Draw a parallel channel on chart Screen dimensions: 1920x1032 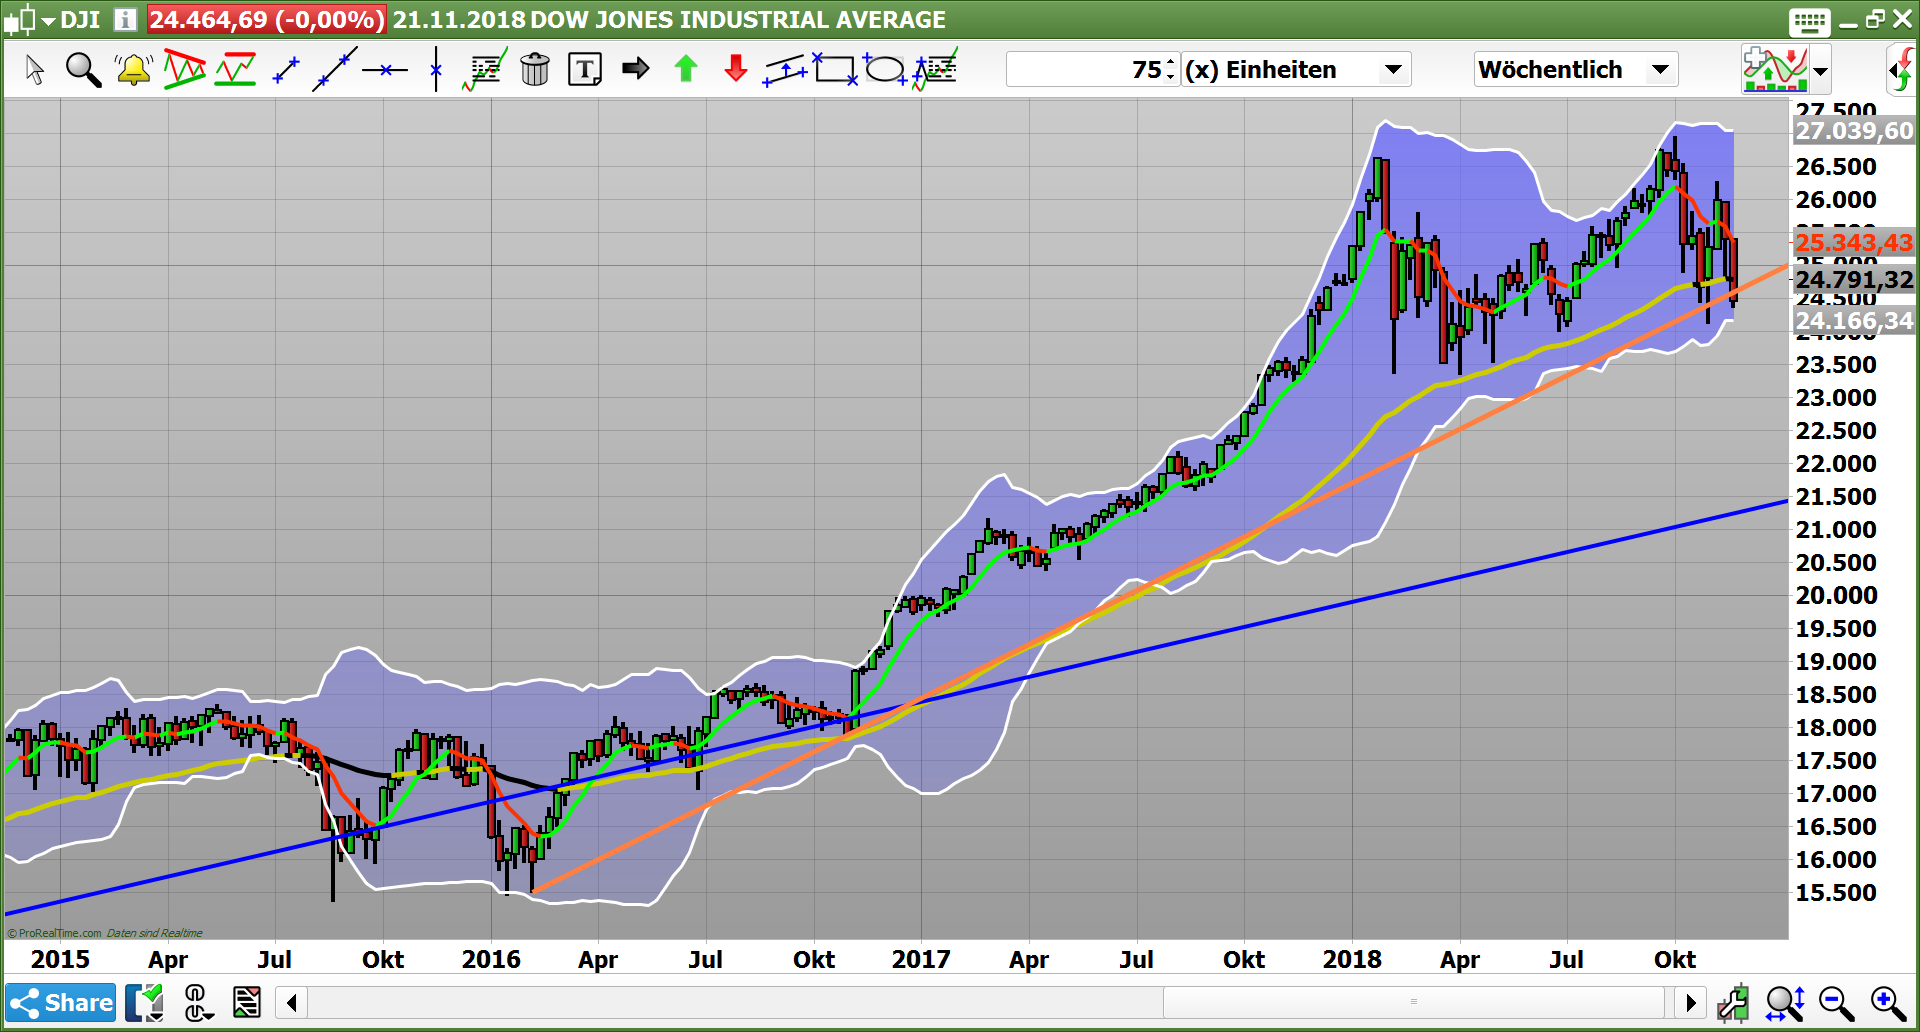785,70
